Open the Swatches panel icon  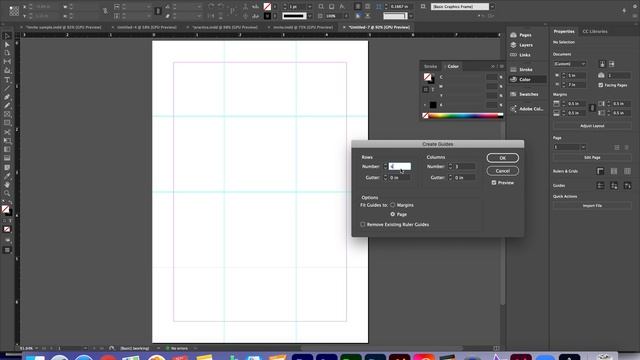[513, 94]
